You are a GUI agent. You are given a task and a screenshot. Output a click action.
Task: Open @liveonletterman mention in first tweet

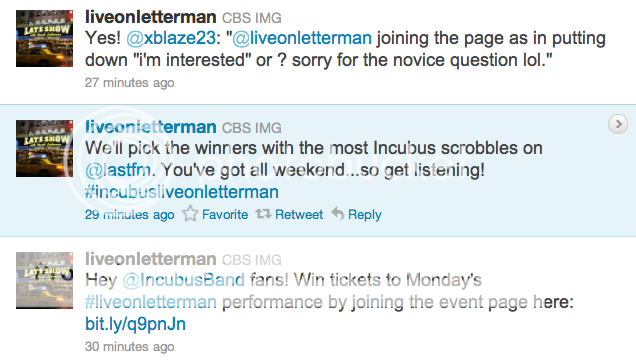[302, 38]
